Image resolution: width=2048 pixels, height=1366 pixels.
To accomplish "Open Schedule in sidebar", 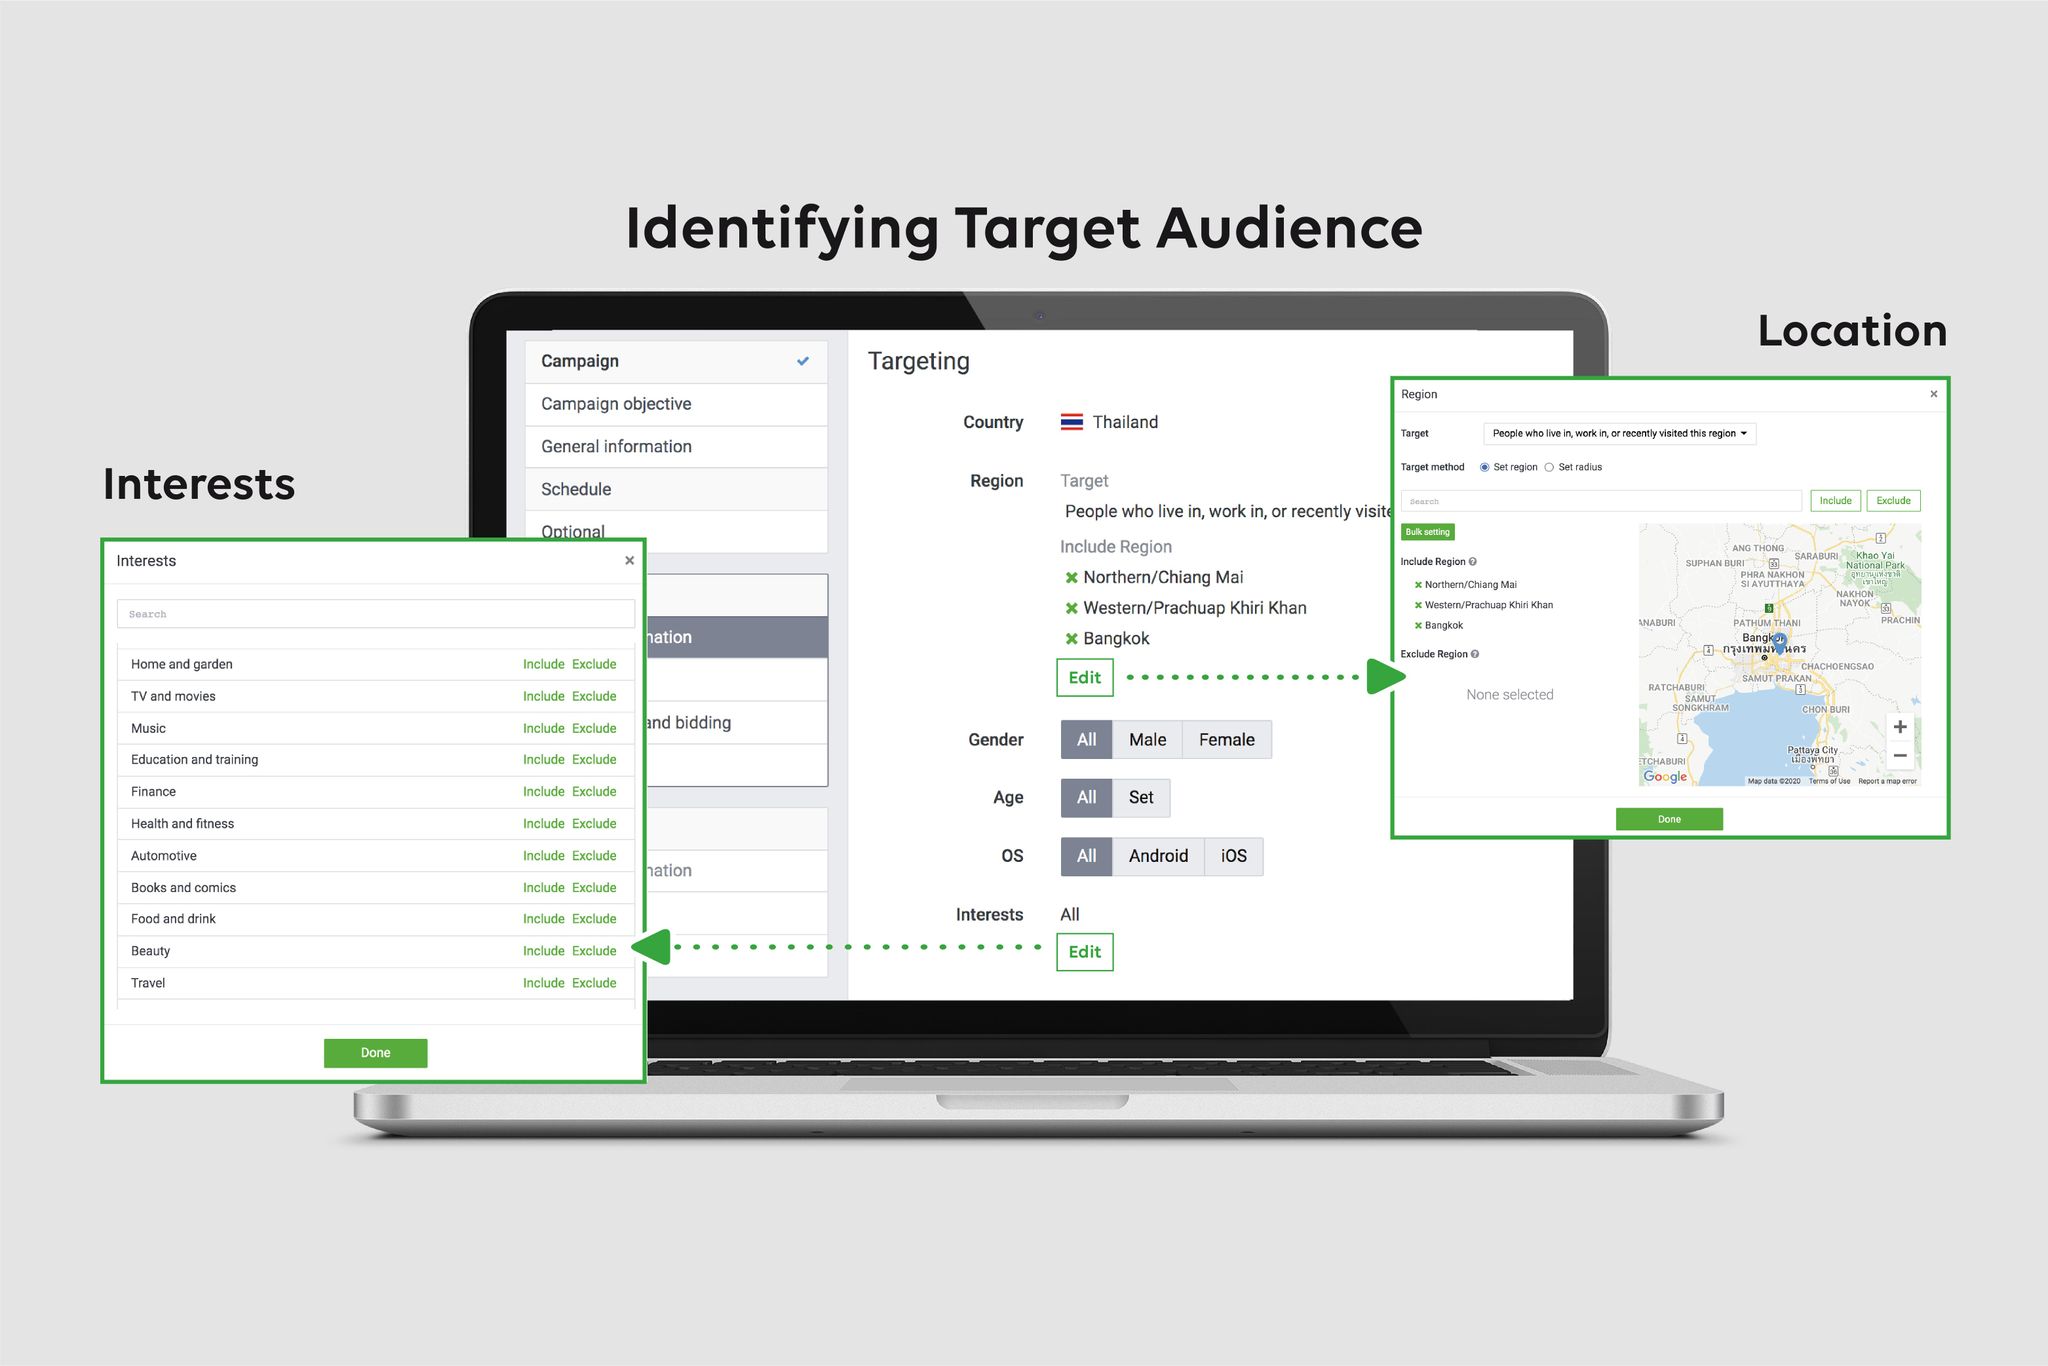I will [676, 489].
